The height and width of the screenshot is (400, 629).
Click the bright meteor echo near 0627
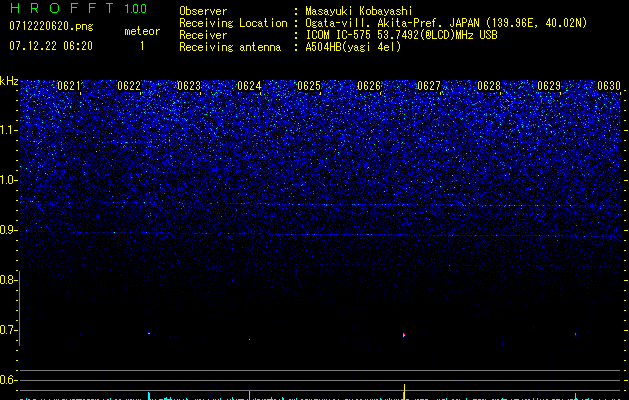[x=404, y=335]
